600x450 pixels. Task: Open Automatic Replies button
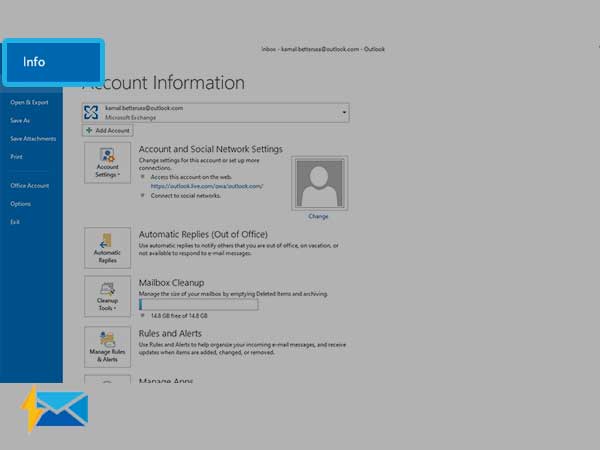coord(108,248)
